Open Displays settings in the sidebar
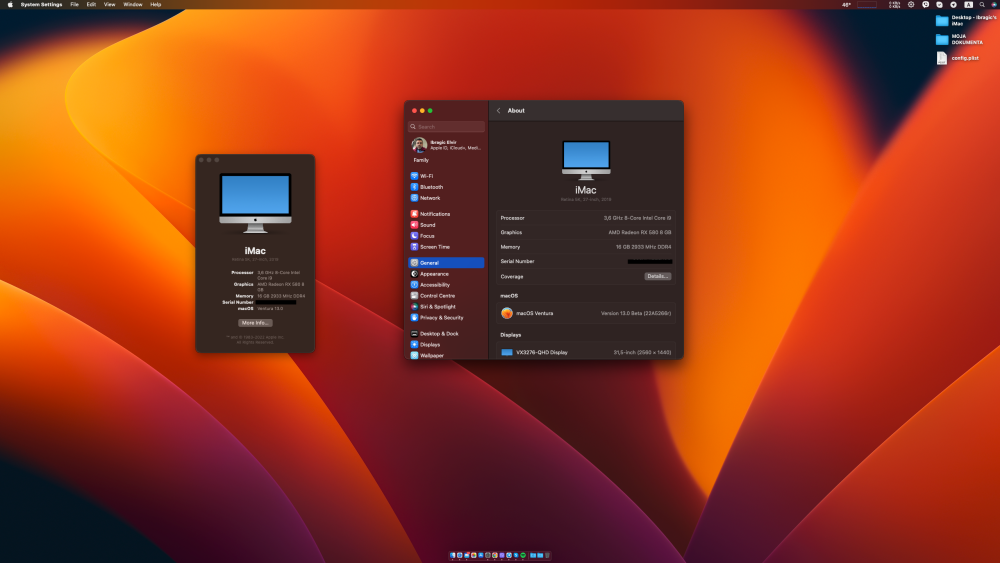The height and width of the screenshot is (563, 1000). click(445, 344)
